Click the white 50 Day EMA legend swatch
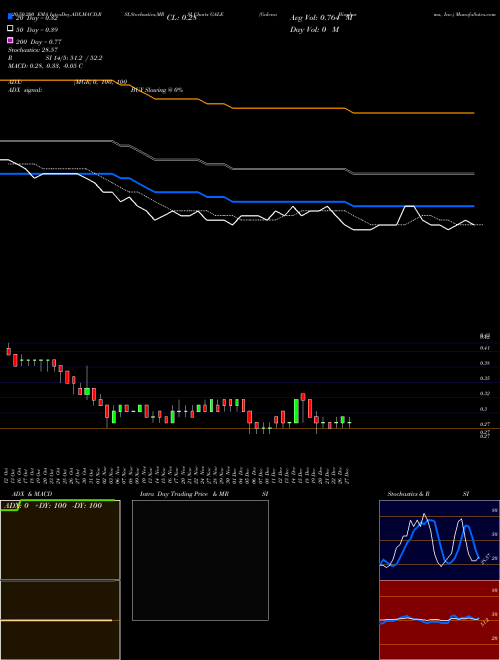Screen dimensions: 500x660 tap(10, 28)
